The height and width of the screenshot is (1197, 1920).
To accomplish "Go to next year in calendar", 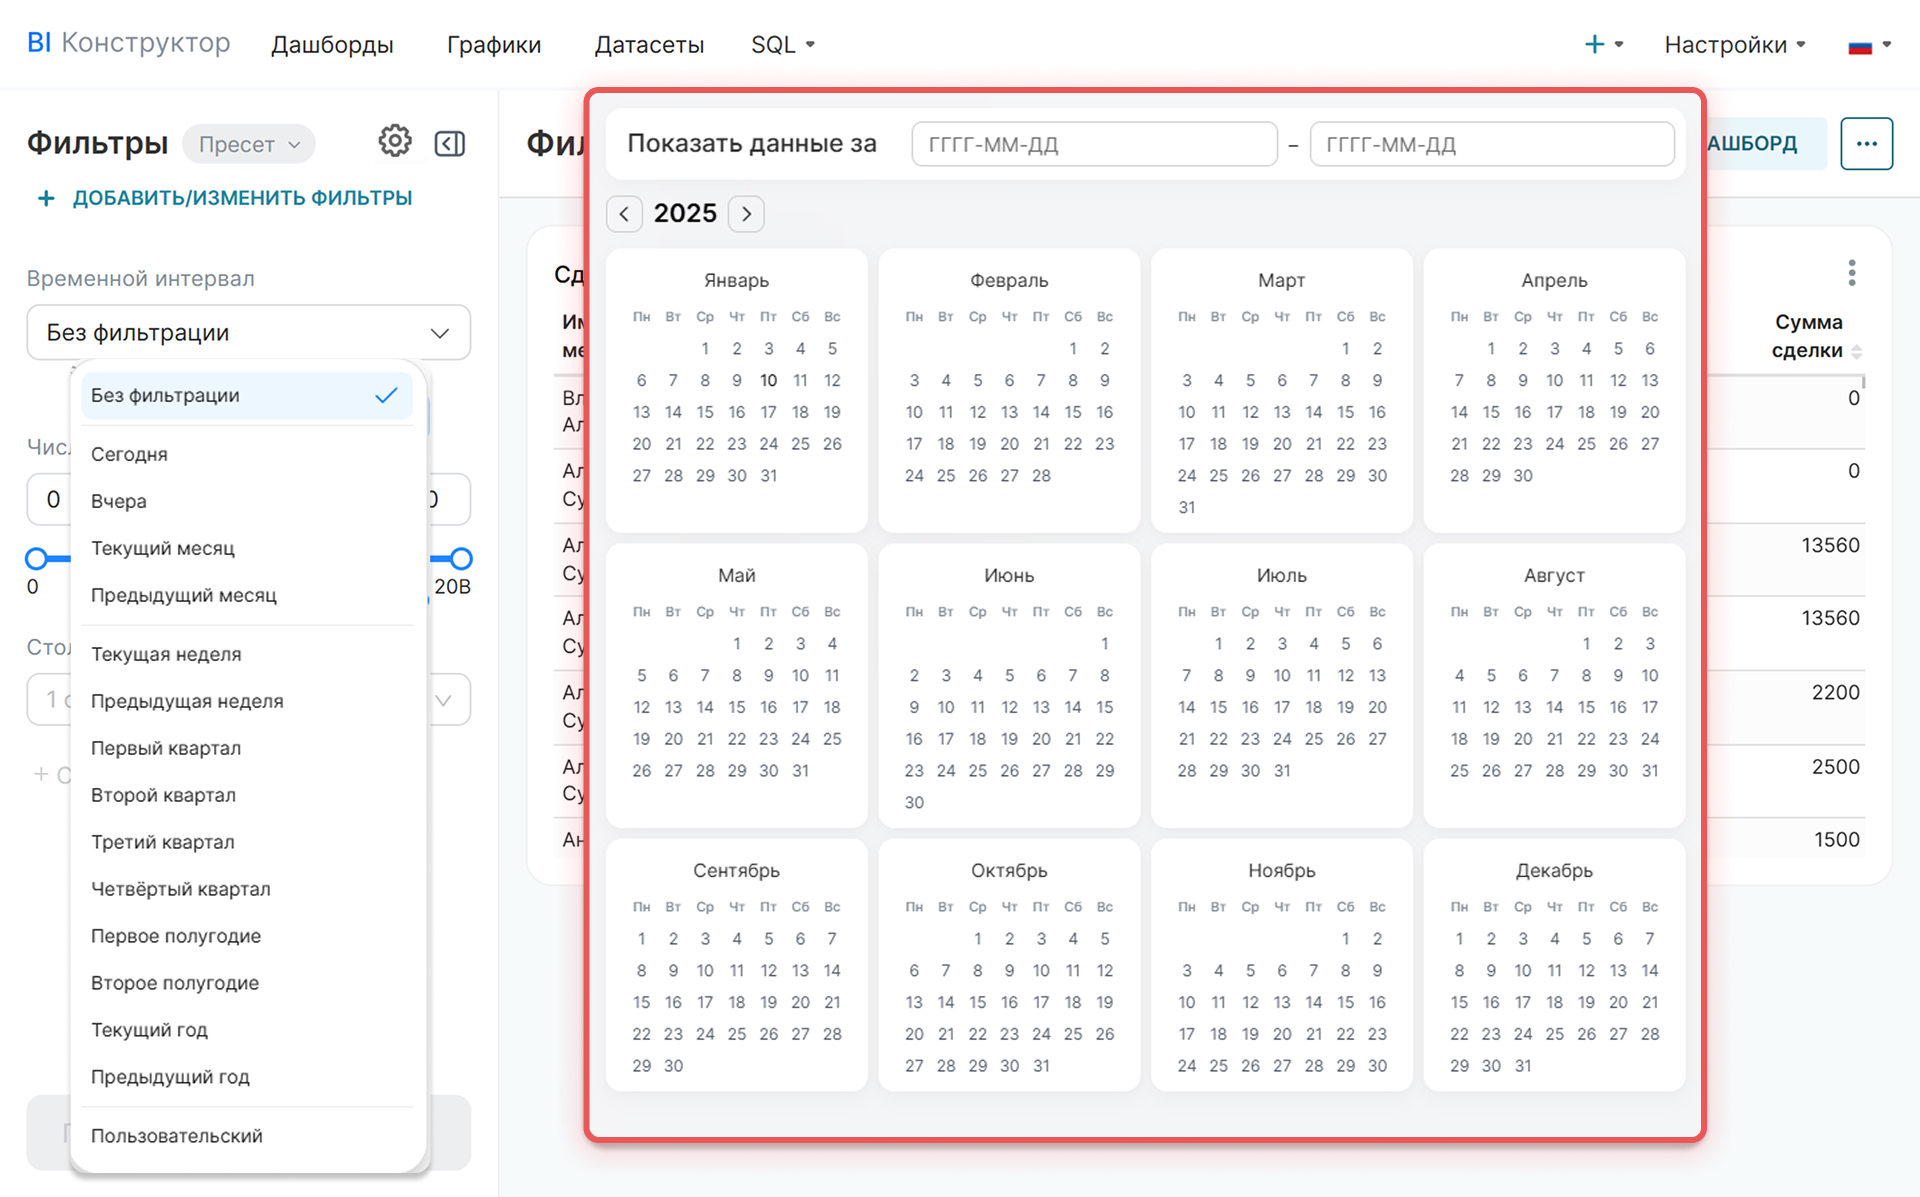I will (746, 214).
